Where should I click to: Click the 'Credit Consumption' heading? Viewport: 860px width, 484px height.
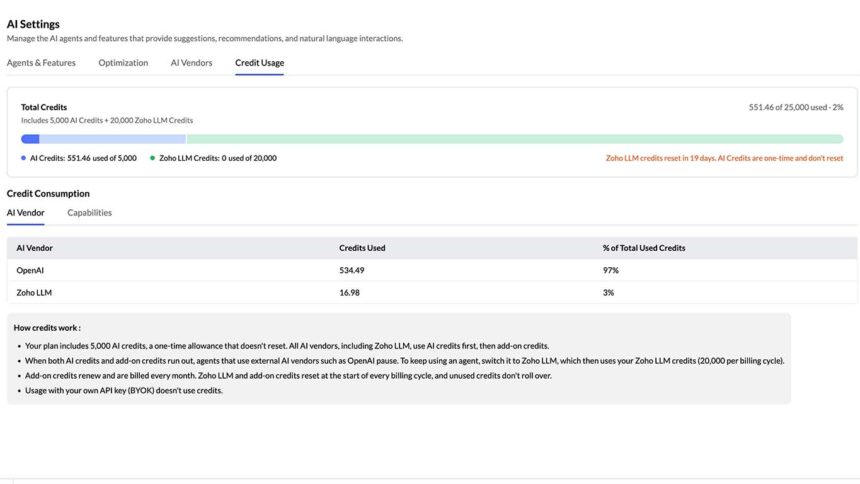(48, 193)
